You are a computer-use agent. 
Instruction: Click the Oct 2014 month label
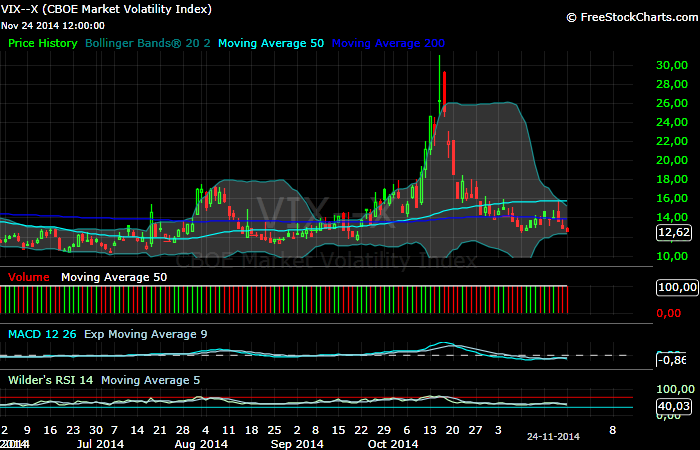coord(393,444)
